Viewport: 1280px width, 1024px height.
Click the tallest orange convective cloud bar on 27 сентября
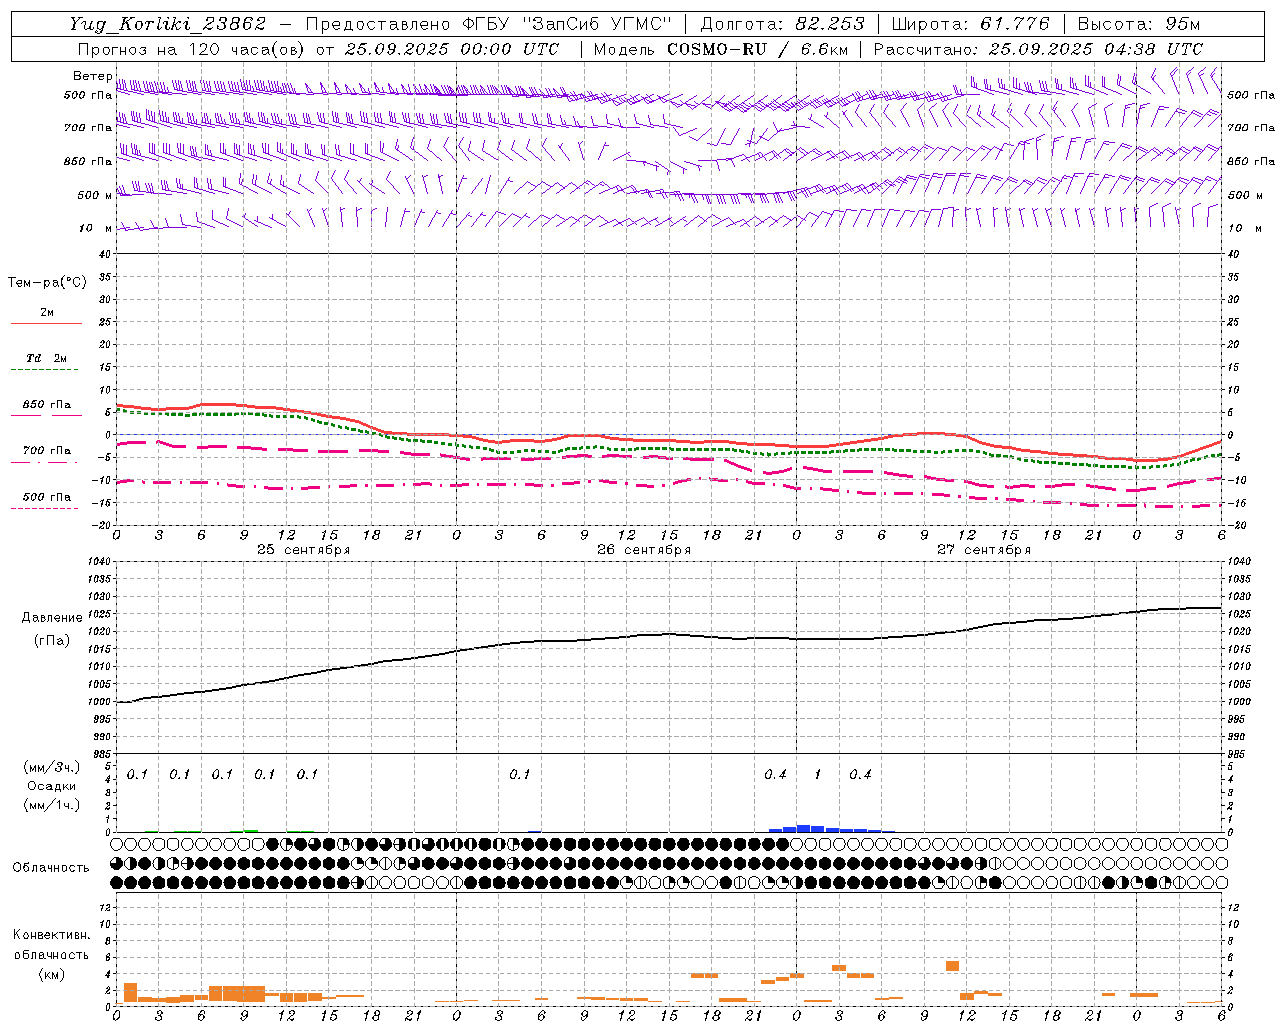tap(952, 966)
